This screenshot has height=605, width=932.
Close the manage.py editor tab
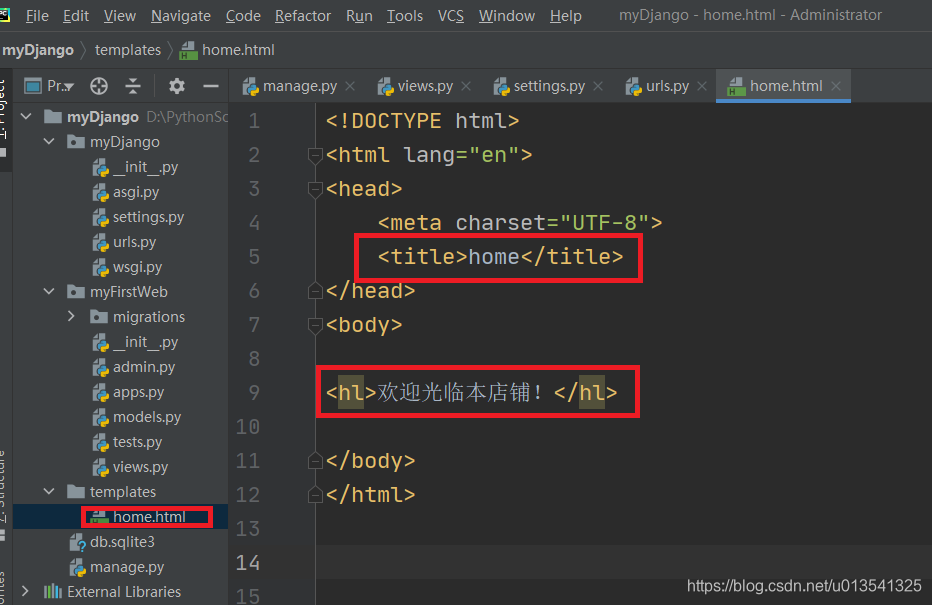(350, 86)
